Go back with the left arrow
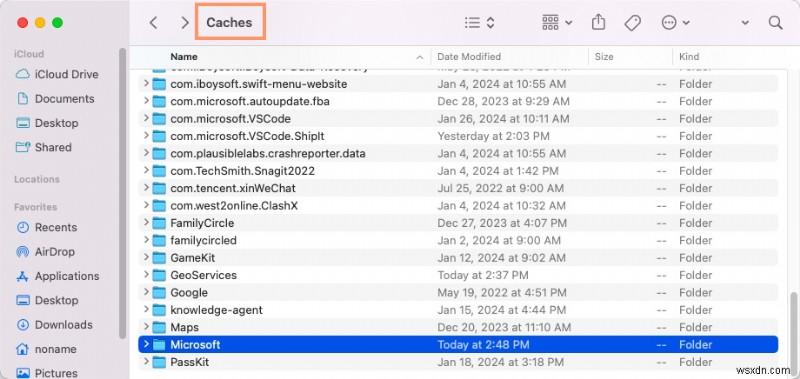The width and height of the screenshot is (800, 379). coord(153,22)
